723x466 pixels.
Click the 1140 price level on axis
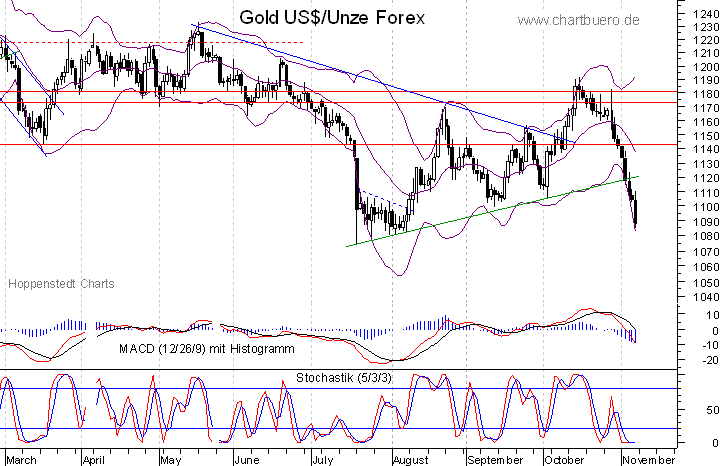coord(705,149)
